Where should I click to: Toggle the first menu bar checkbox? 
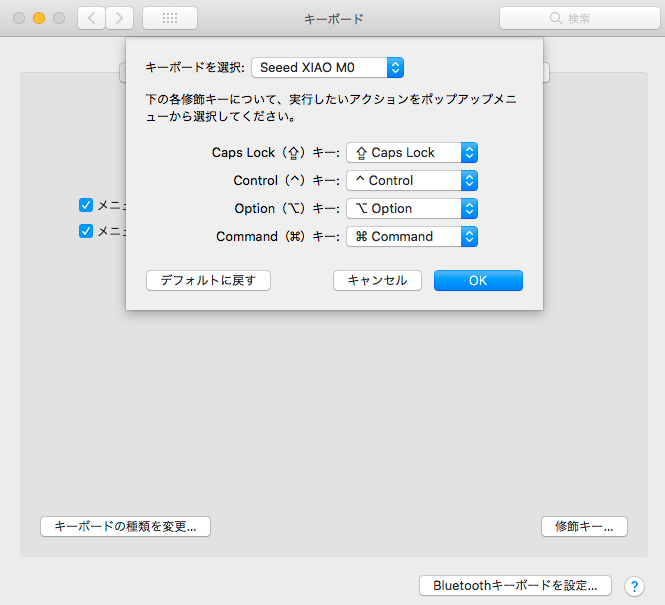tap(86, 205)
